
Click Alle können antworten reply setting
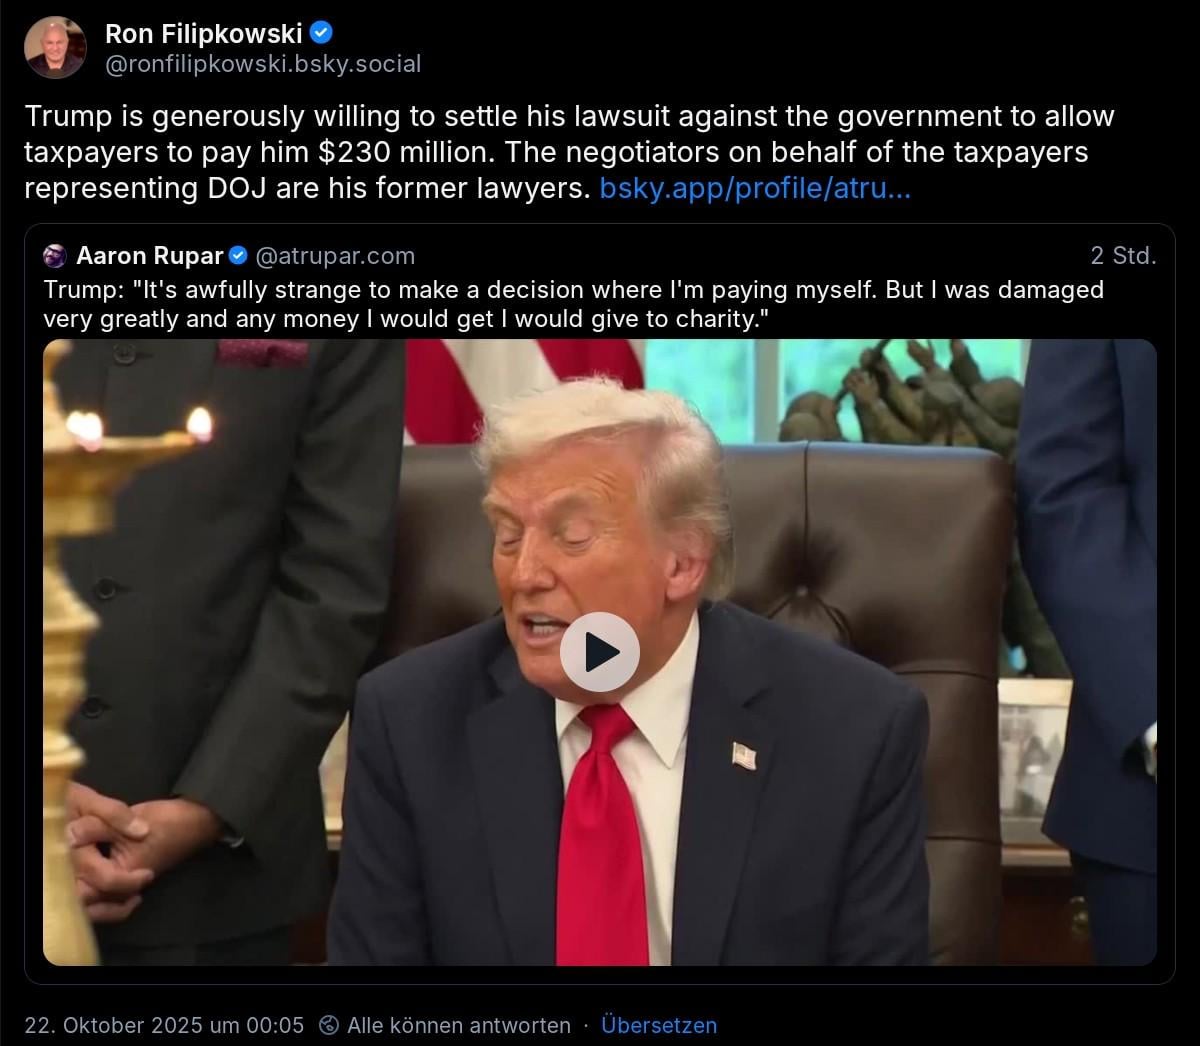tap(459, 1025)
